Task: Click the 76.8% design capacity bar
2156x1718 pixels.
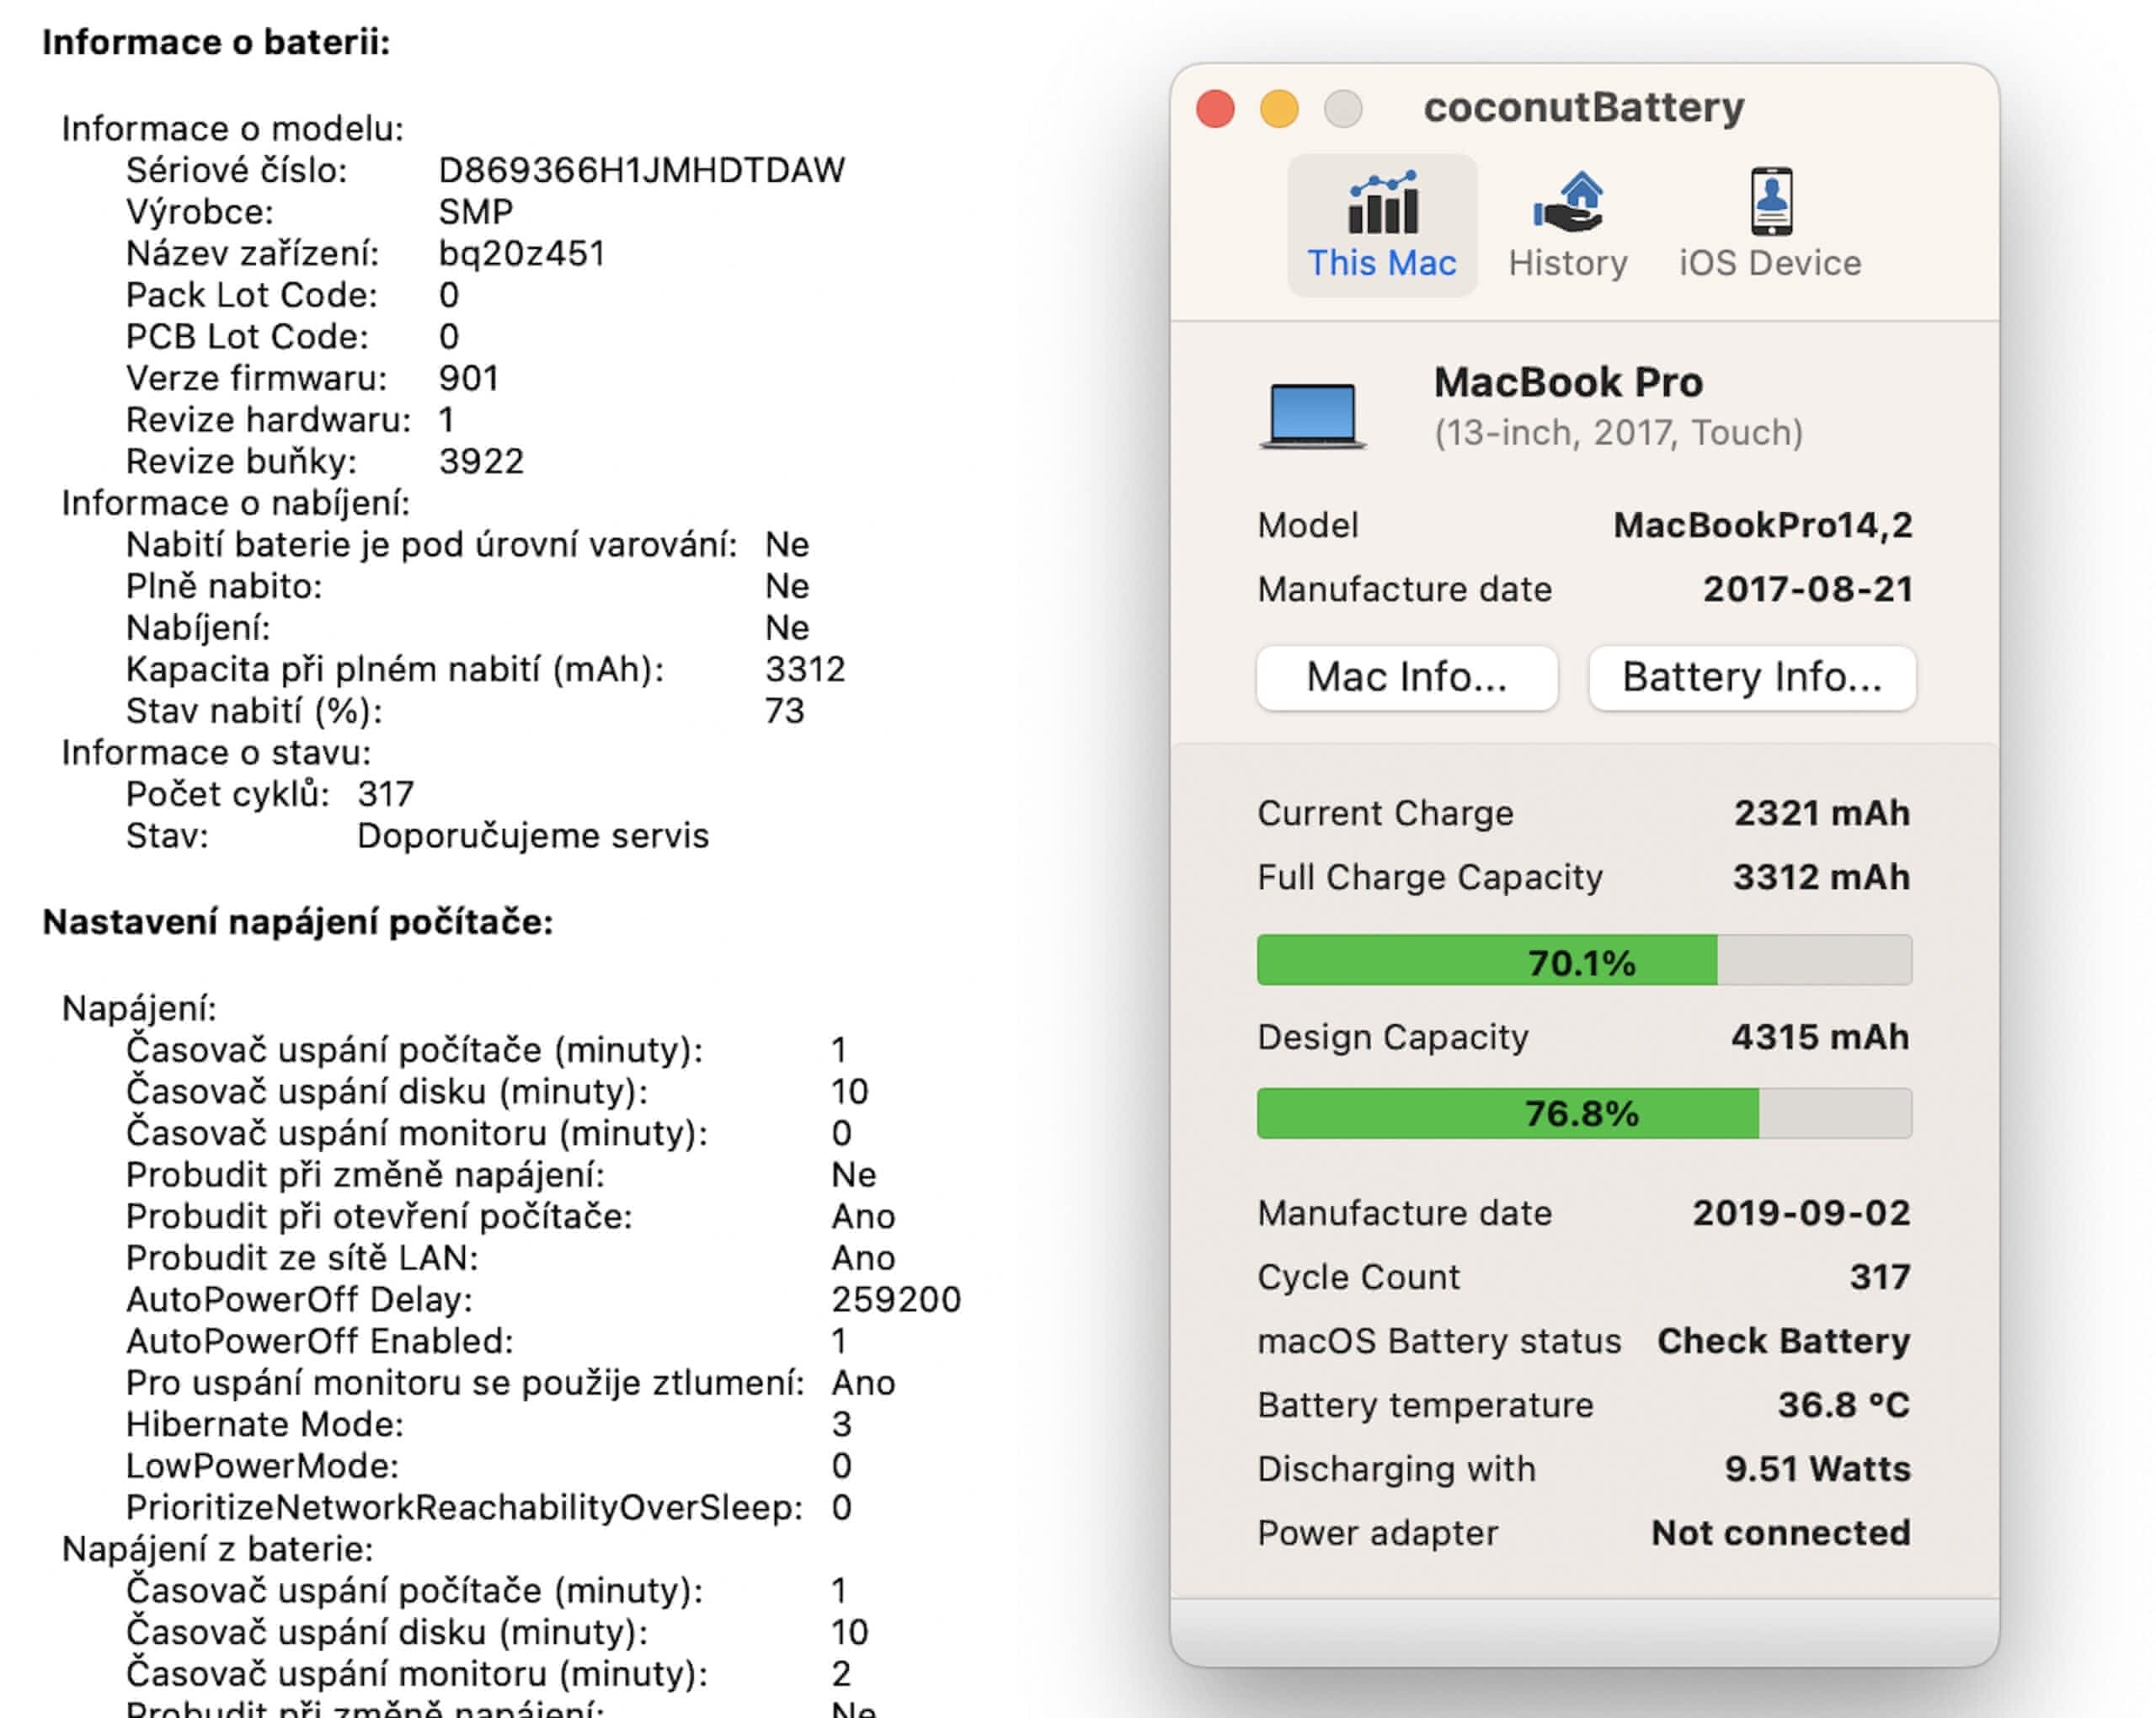Action: (x=1583, y=1113)
